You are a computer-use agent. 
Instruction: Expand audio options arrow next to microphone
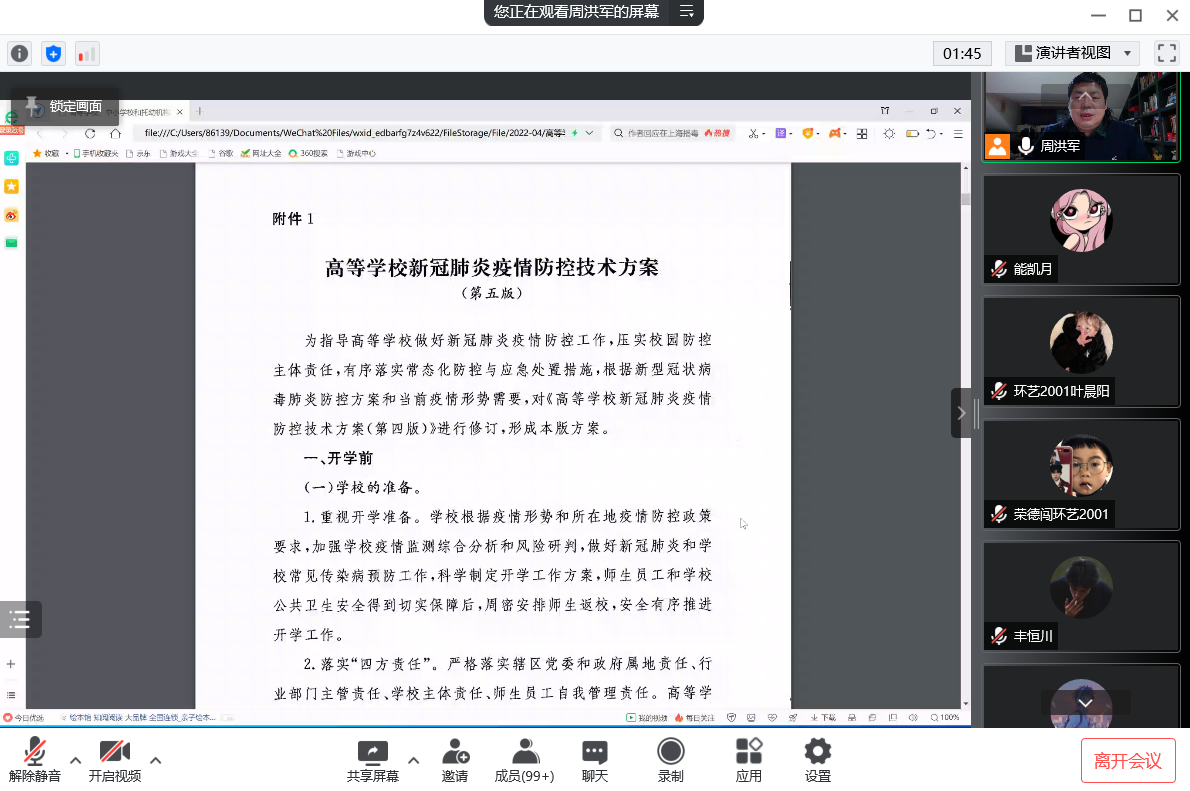pos(75,760)
